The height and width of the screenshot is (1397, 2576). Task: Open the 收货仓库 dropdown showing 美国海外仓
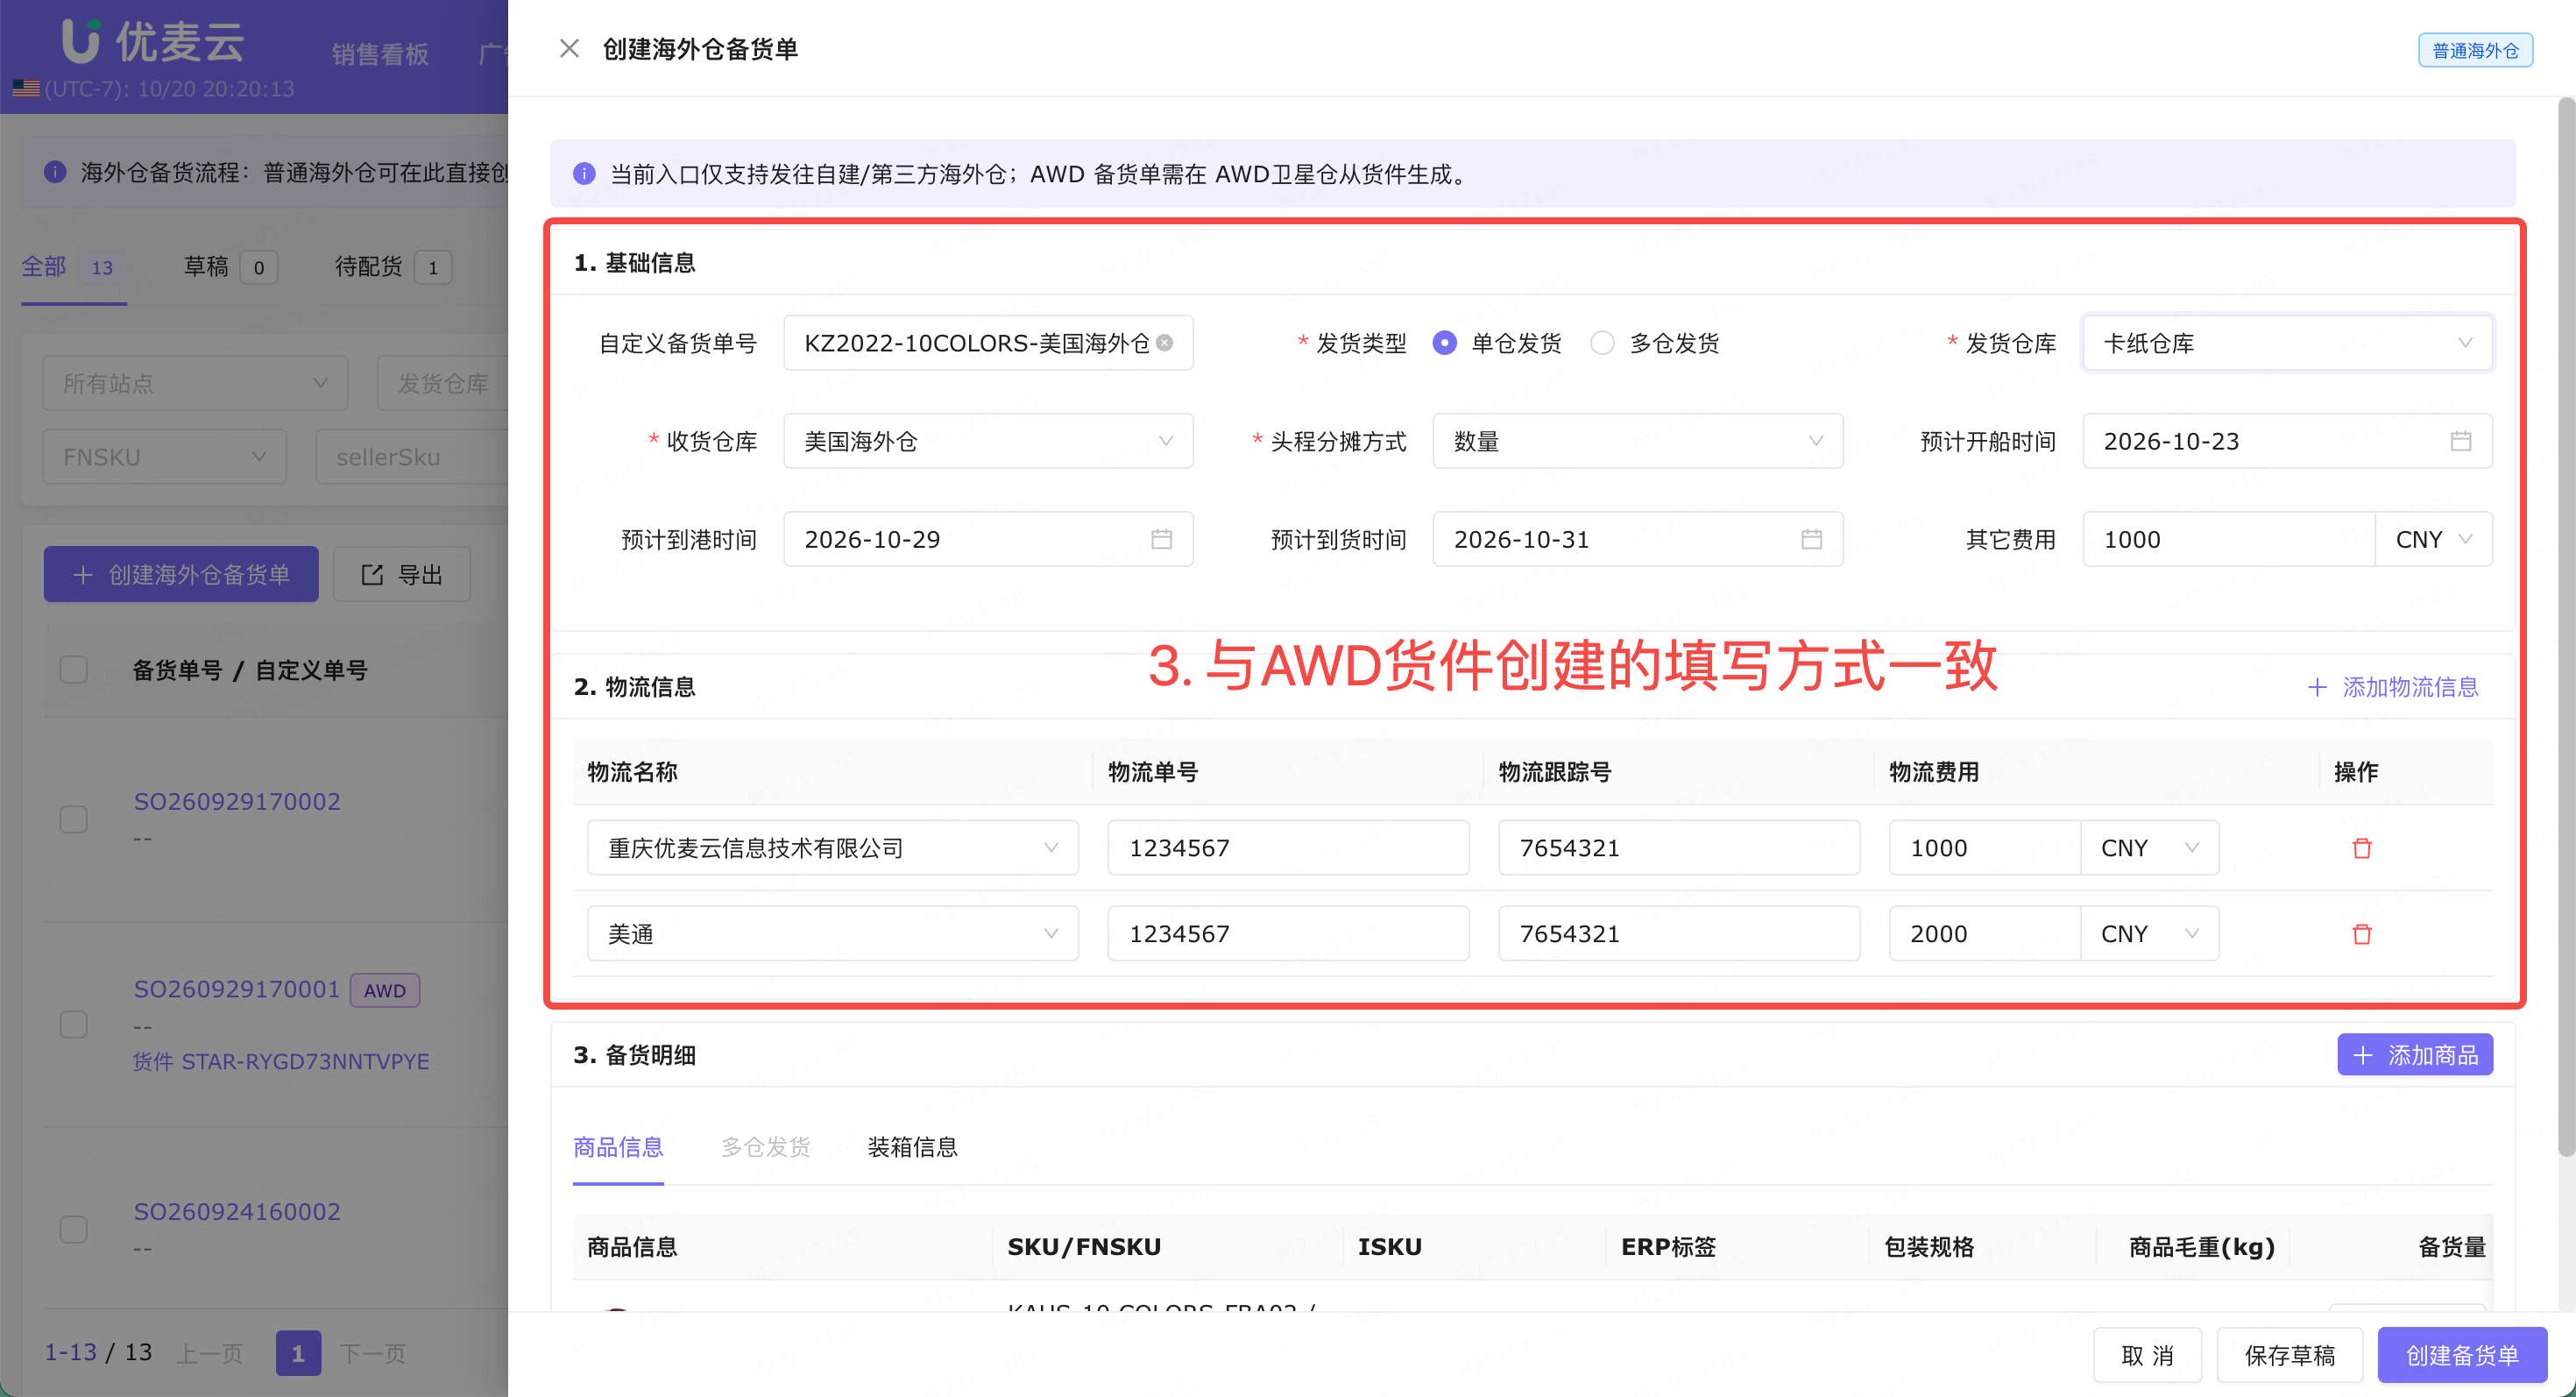[x=988, y=441]
